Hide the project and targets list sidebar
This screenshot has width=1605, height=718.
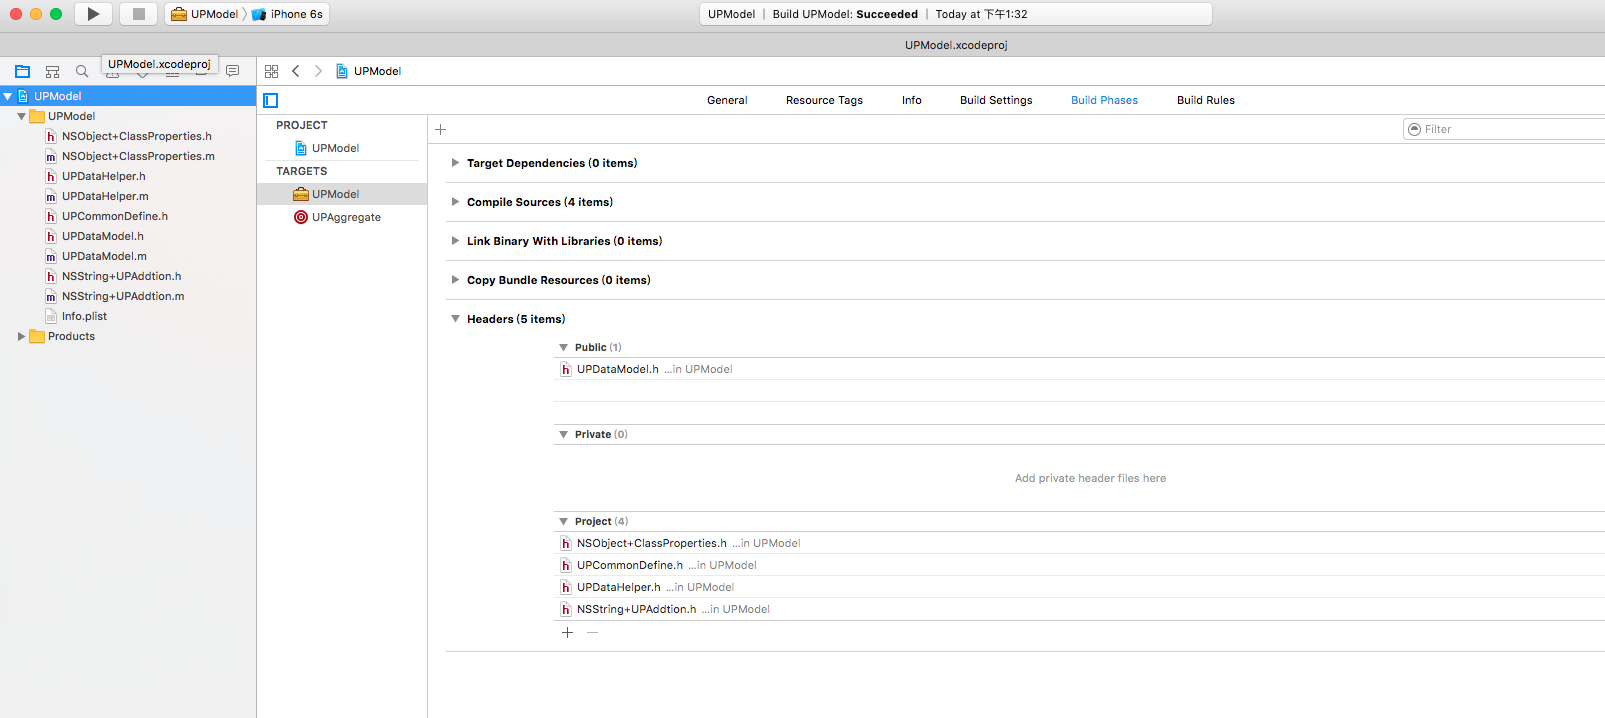click(x=270, y=100)
